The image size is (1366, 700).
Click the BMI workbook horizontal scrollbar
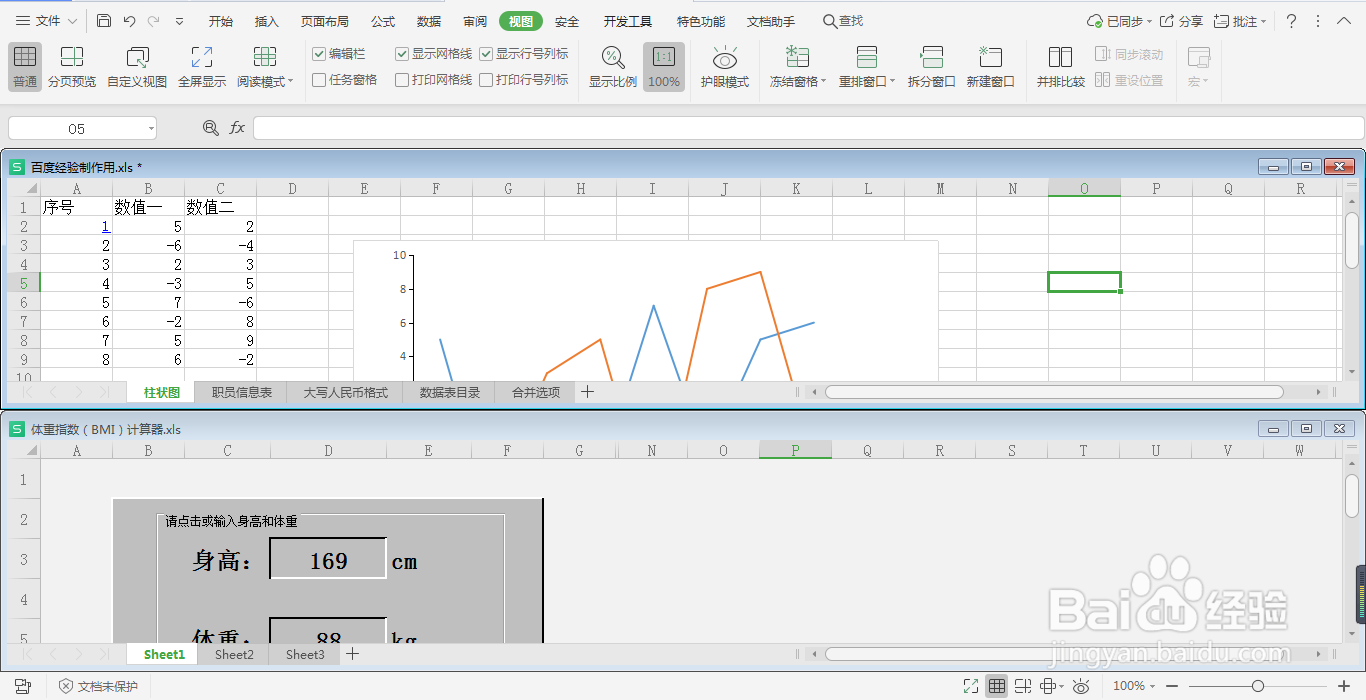1054,654
